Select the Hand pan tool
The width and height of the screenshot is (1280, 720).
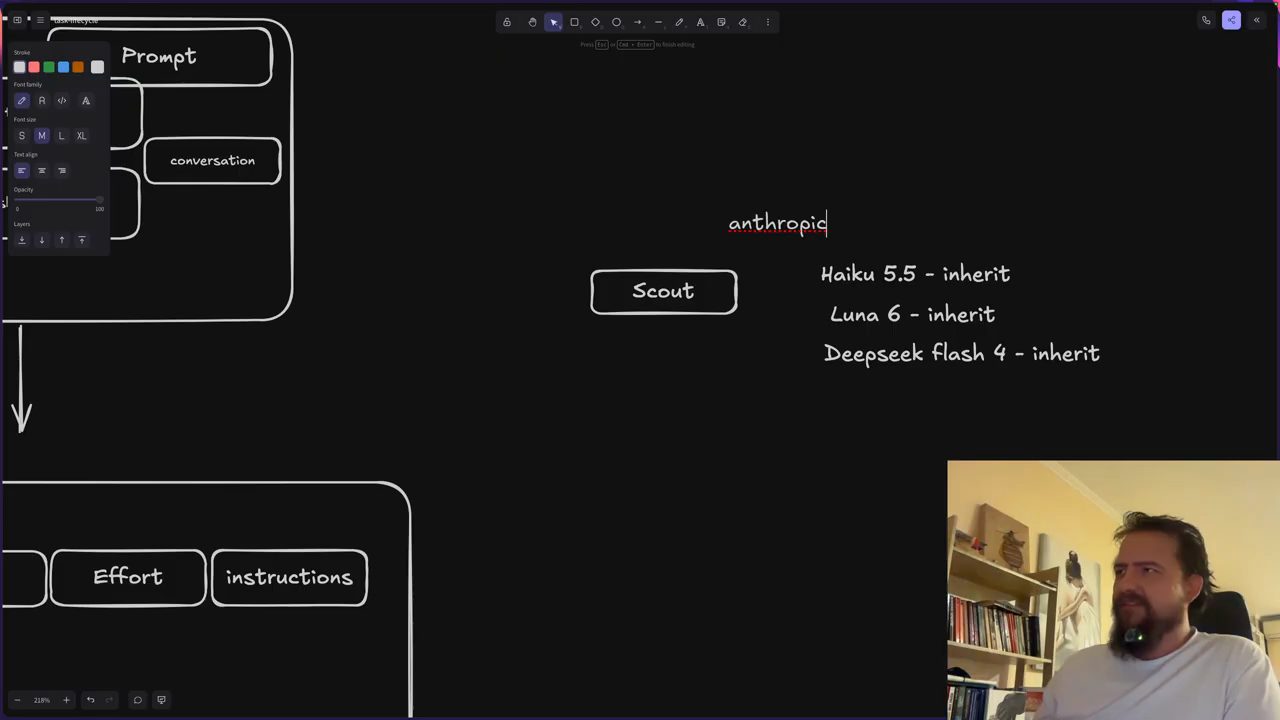click(x=532, y=22)
